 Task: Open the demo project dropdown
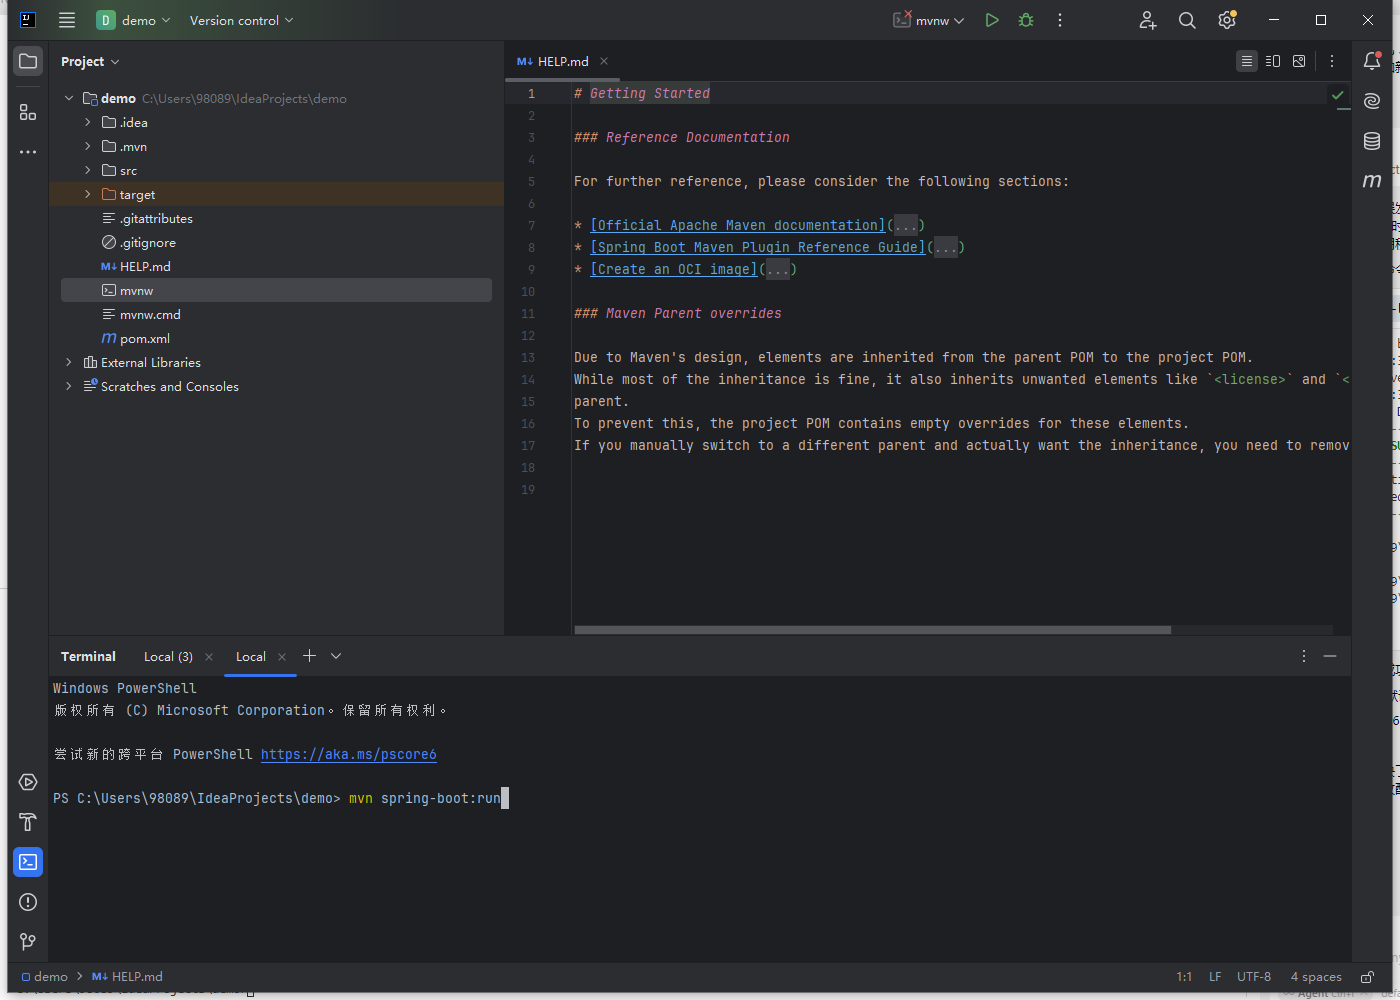point(134,20)
